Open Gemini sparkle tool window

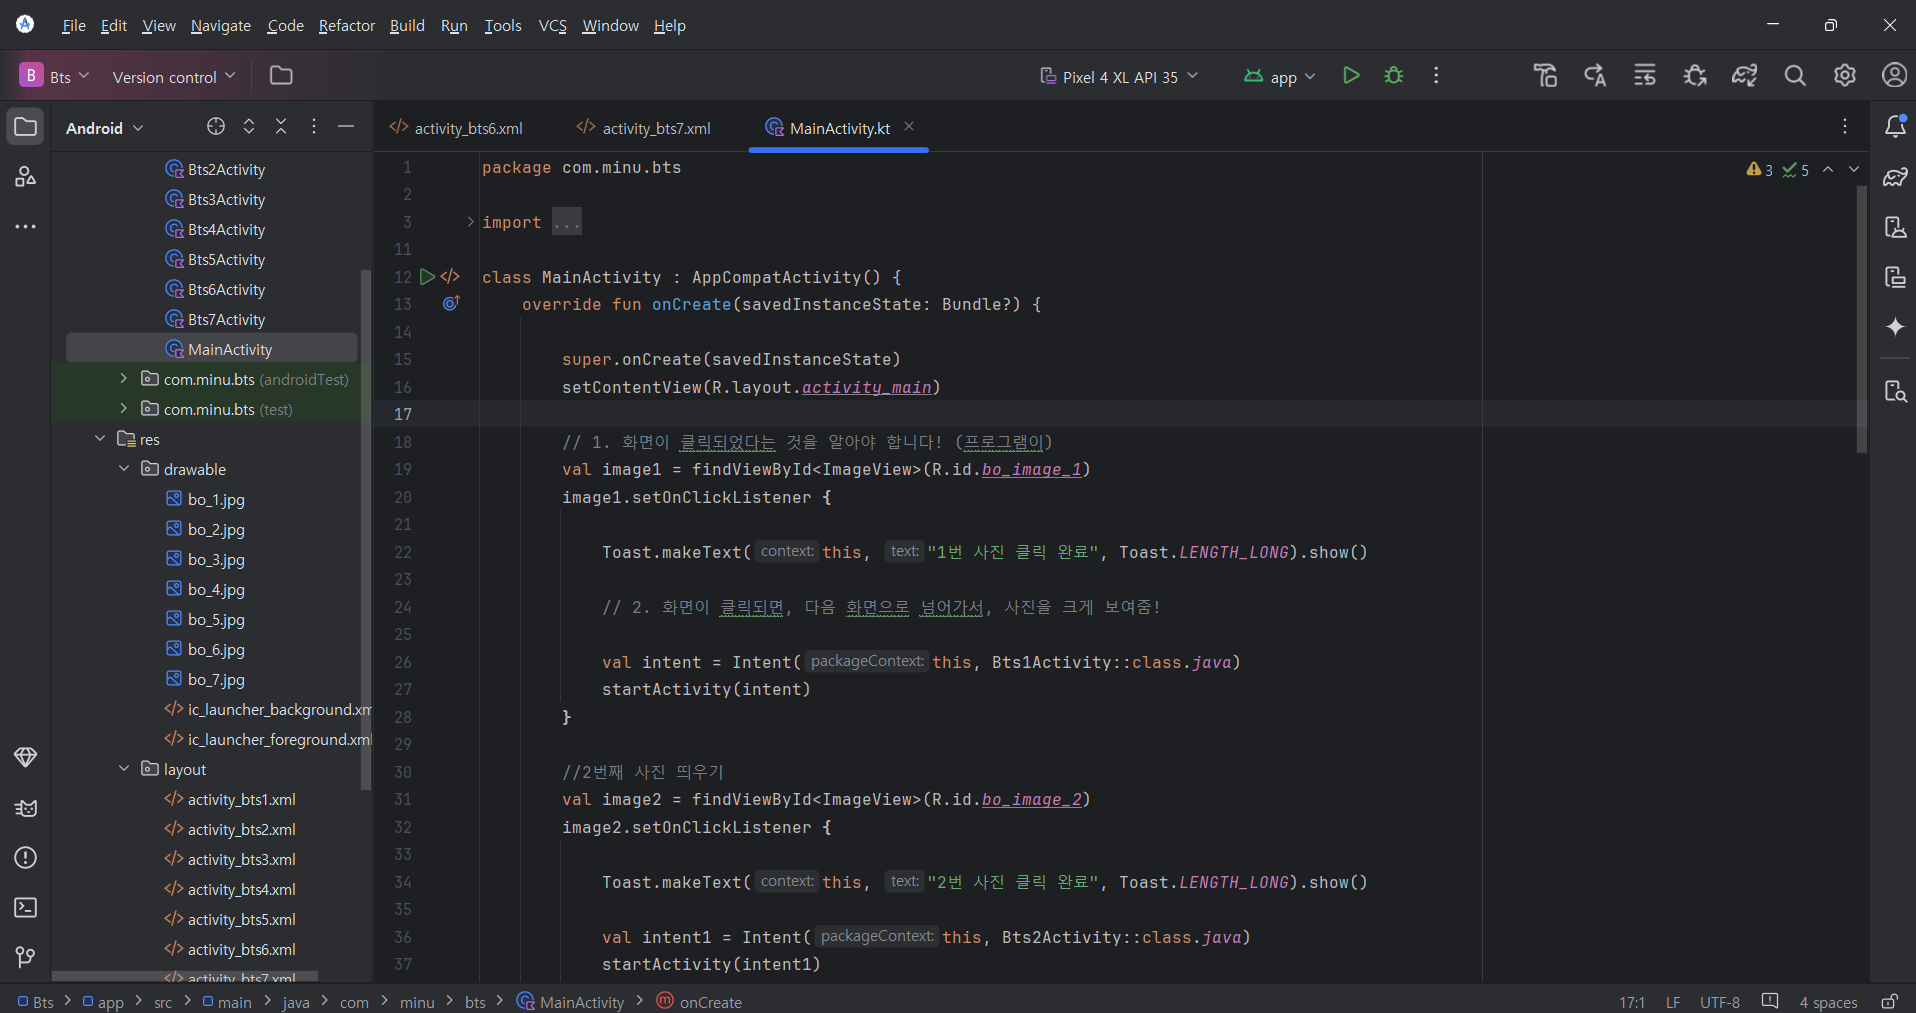pos(1895,327)
